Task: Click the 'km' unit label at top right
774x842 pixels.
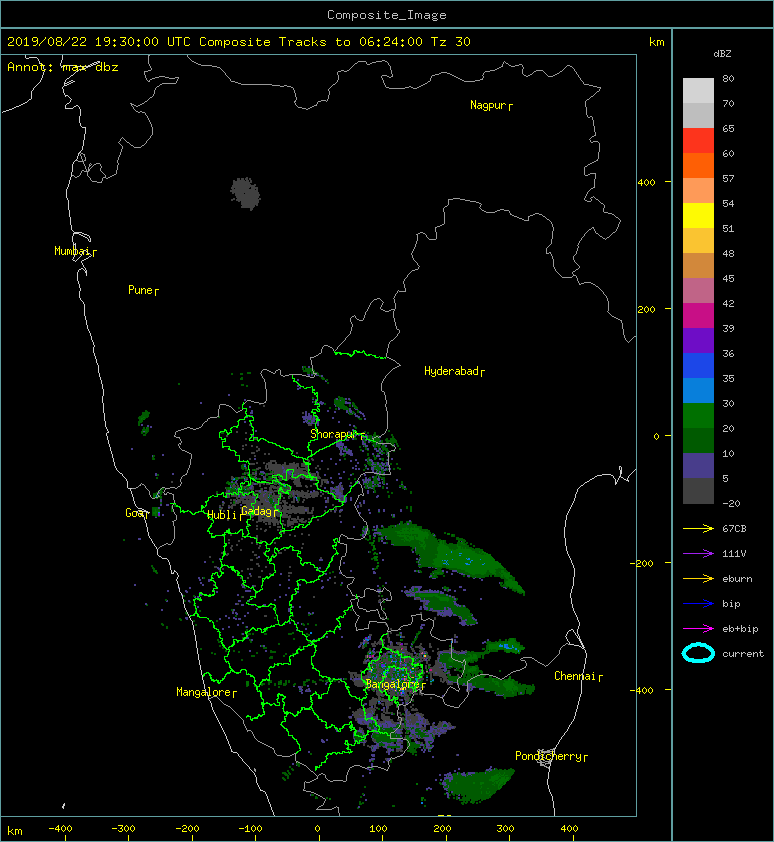Action: (x=656, y=42)
